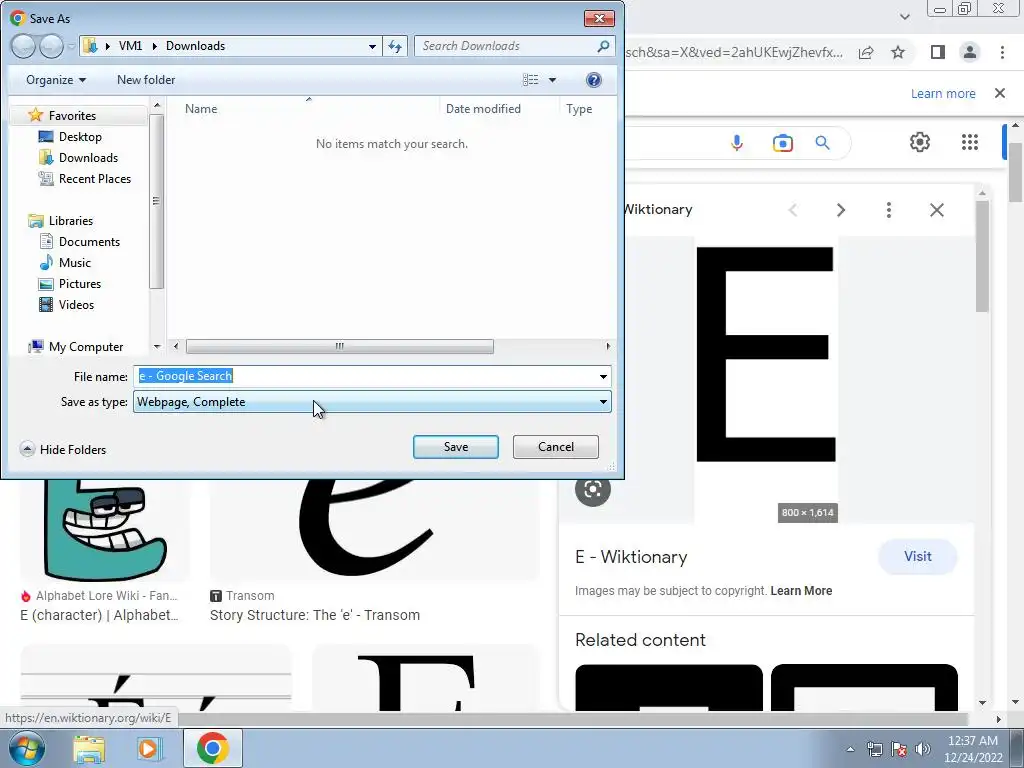
Task: Click the Back arrow in Save As dialog
Action: coord(23,46)
